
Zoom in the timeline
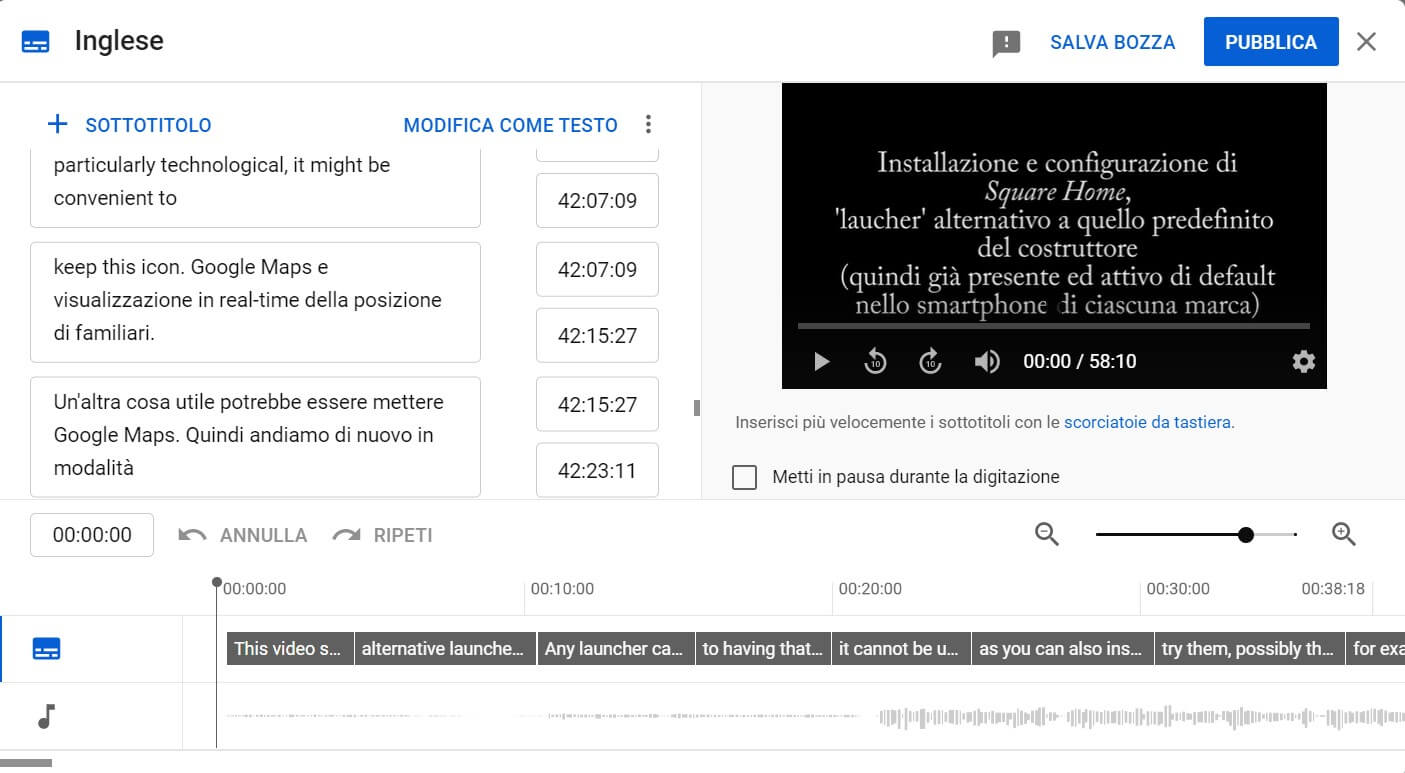(x=1344, y=535)
